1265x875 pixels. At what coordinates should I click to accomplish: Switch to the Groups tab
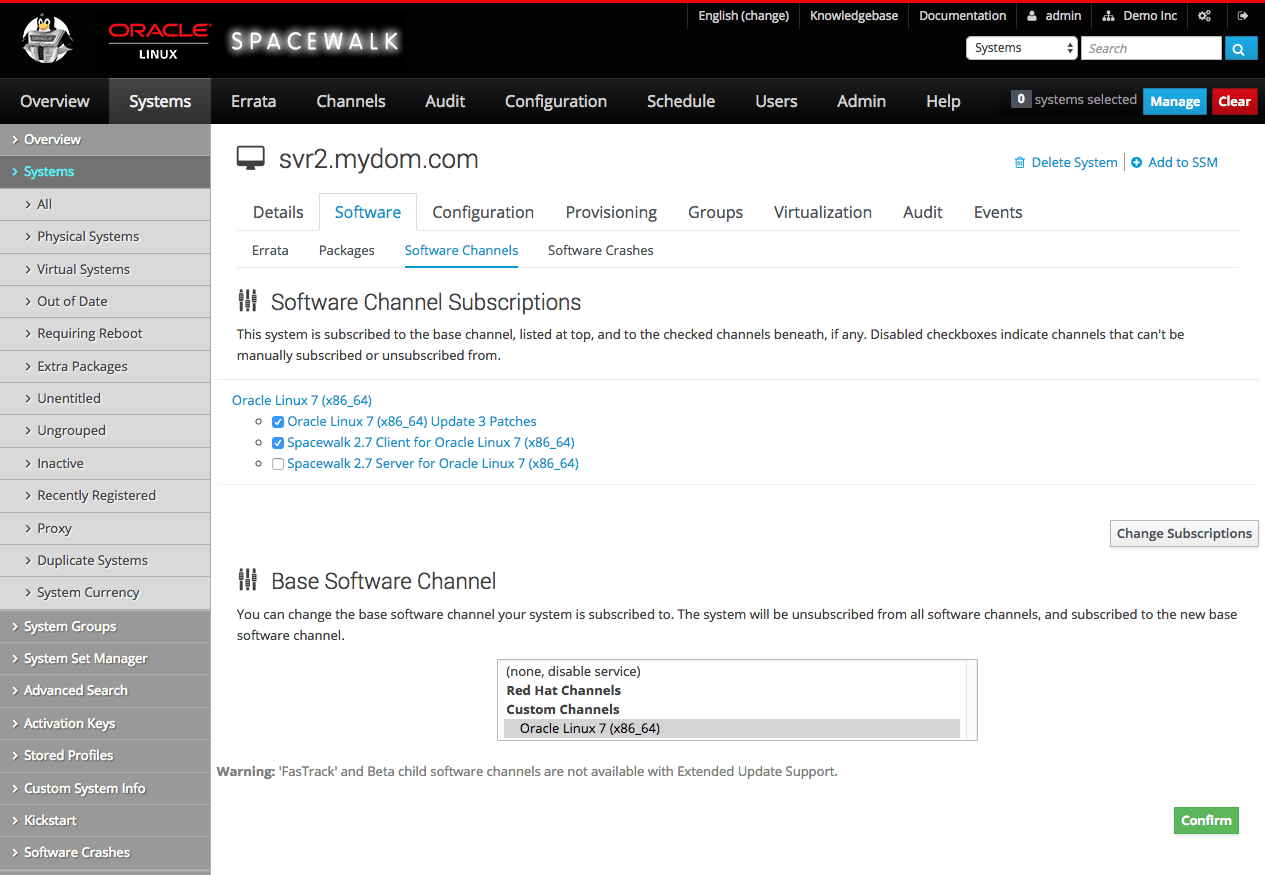(x=715, y=212)
